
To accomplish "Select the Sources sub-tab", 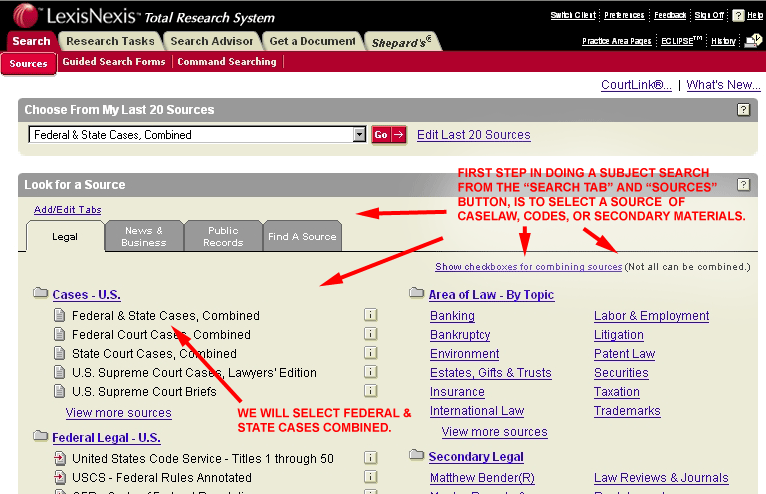I will (28, 64).
